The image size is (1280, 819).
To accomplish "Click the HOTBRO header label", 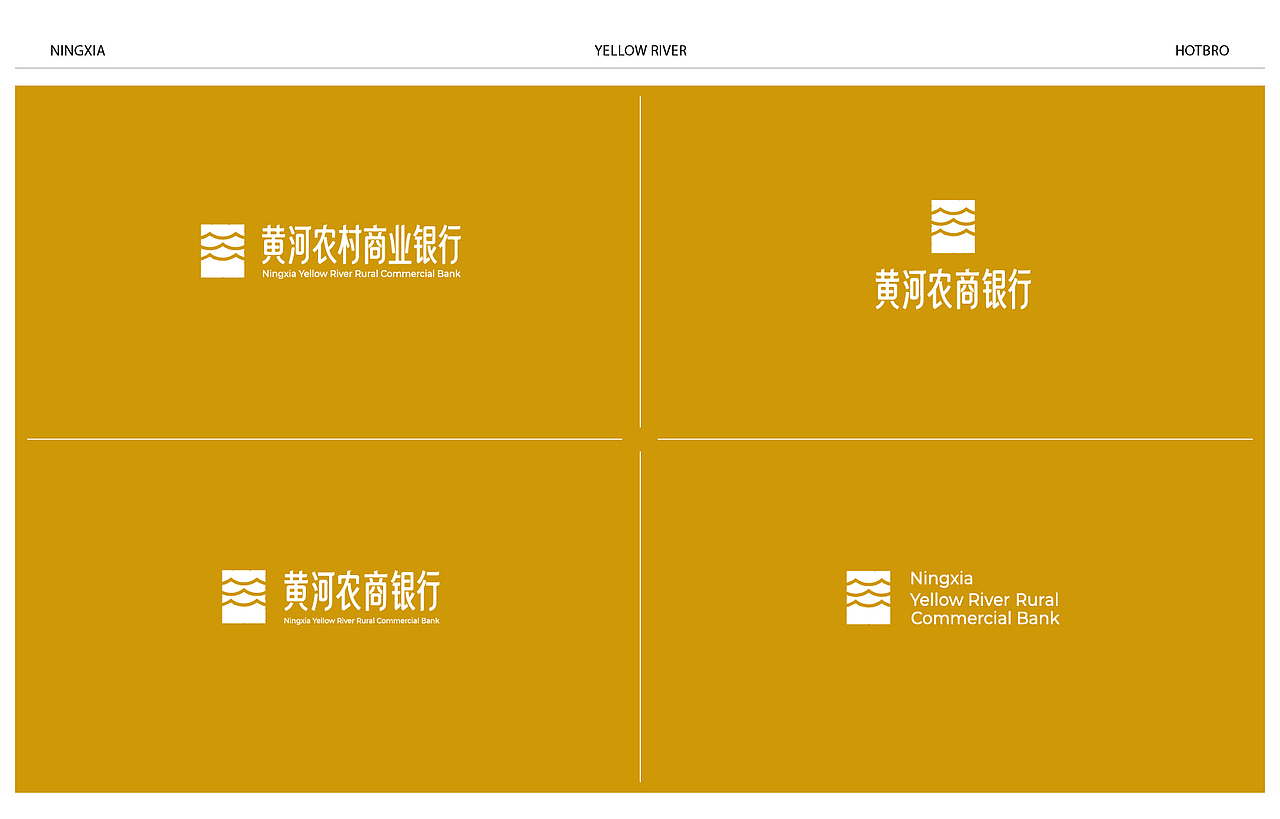I will coord(1202,50).
